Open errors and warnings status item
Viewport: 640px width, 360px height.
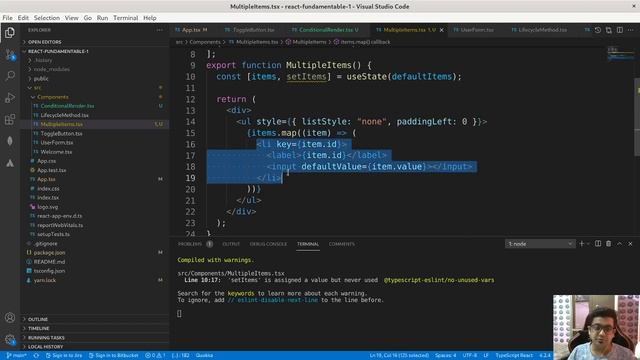pyautogui.click(x=155, y=356)
